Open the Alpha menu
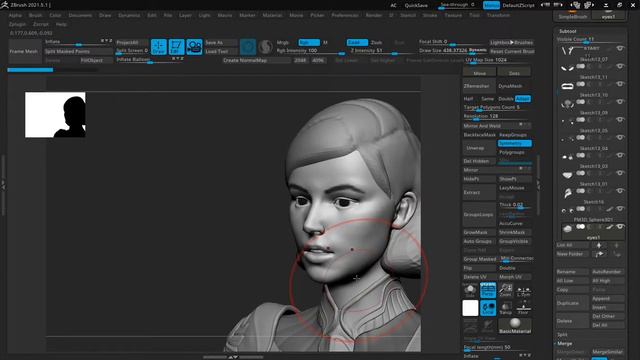The width and height of the screenshot is (640, 360). click(x=15, y=15)
